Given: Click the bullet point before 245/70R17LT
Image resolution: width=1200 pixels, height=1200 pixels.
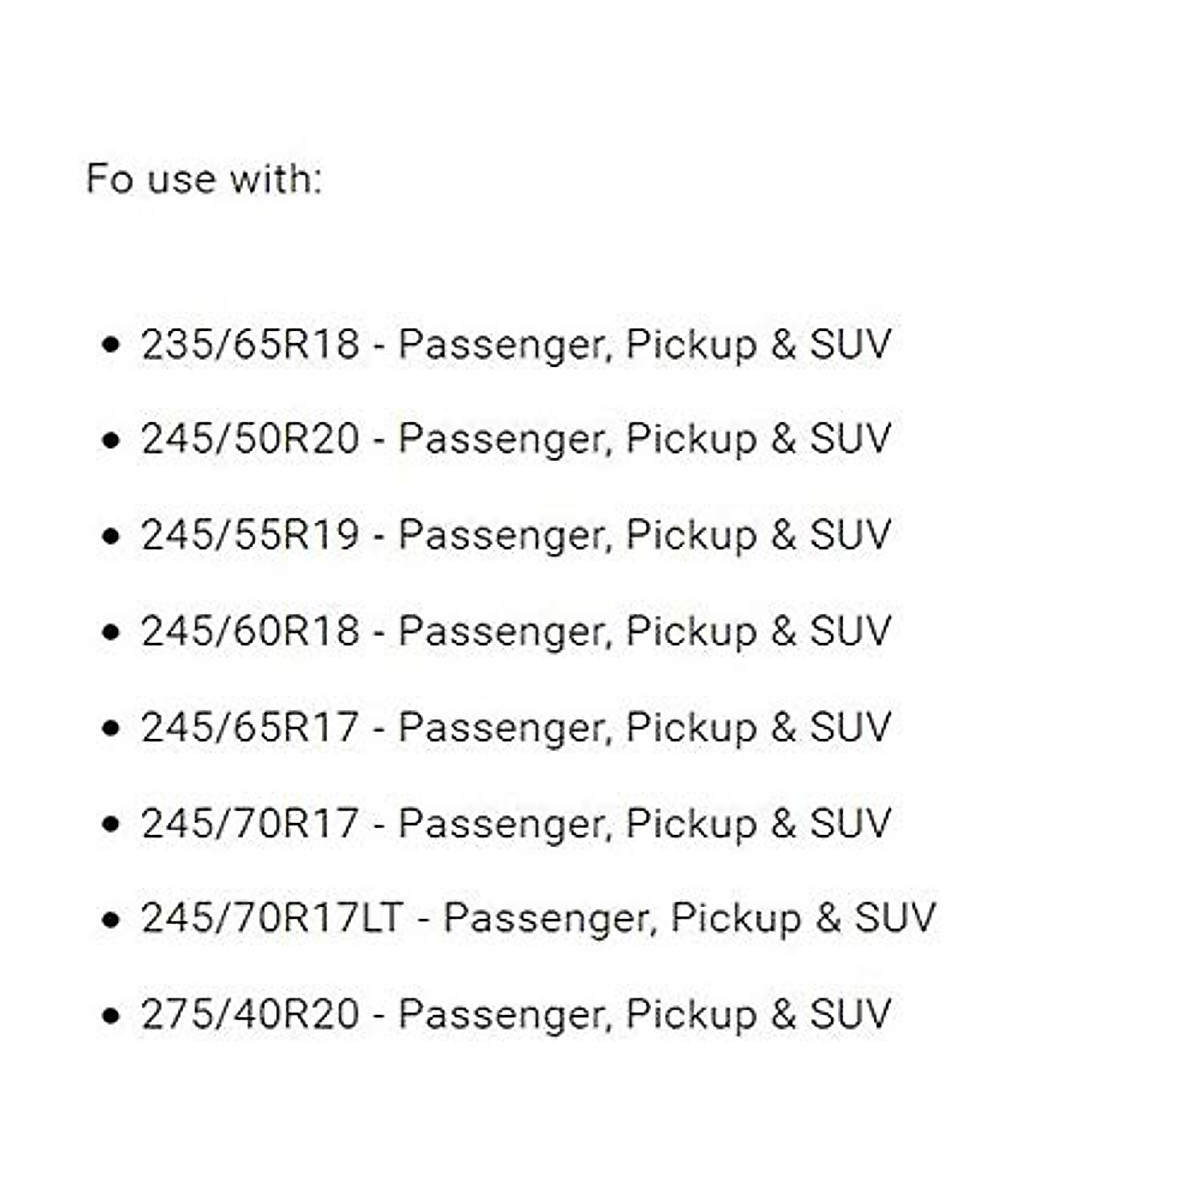Looking at the screenshot, I should pos(111,920).
